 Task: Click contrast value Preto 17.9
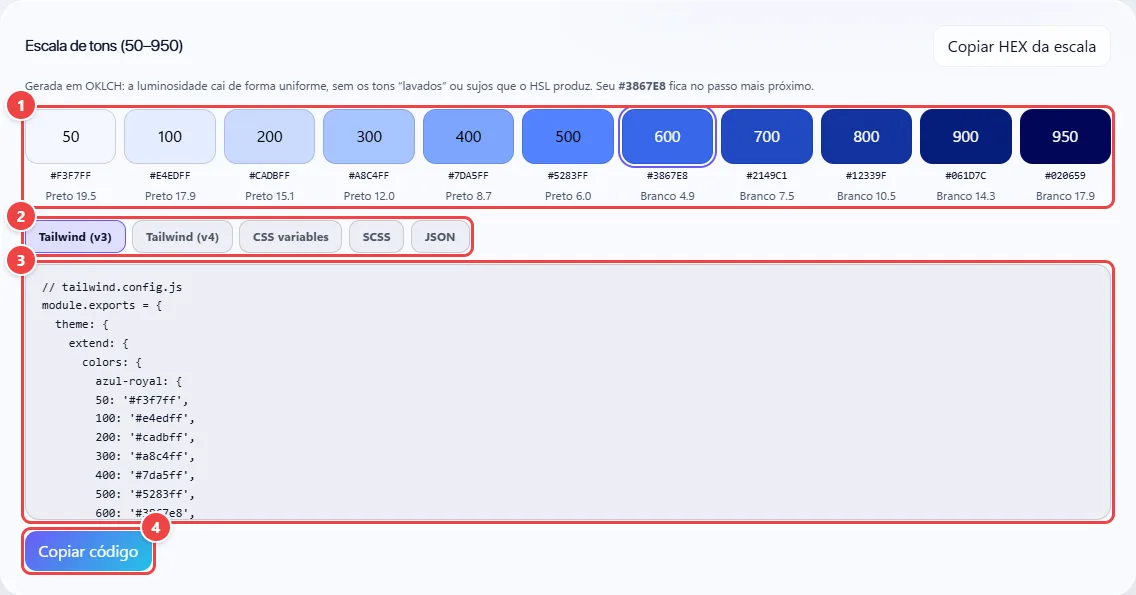170,196
